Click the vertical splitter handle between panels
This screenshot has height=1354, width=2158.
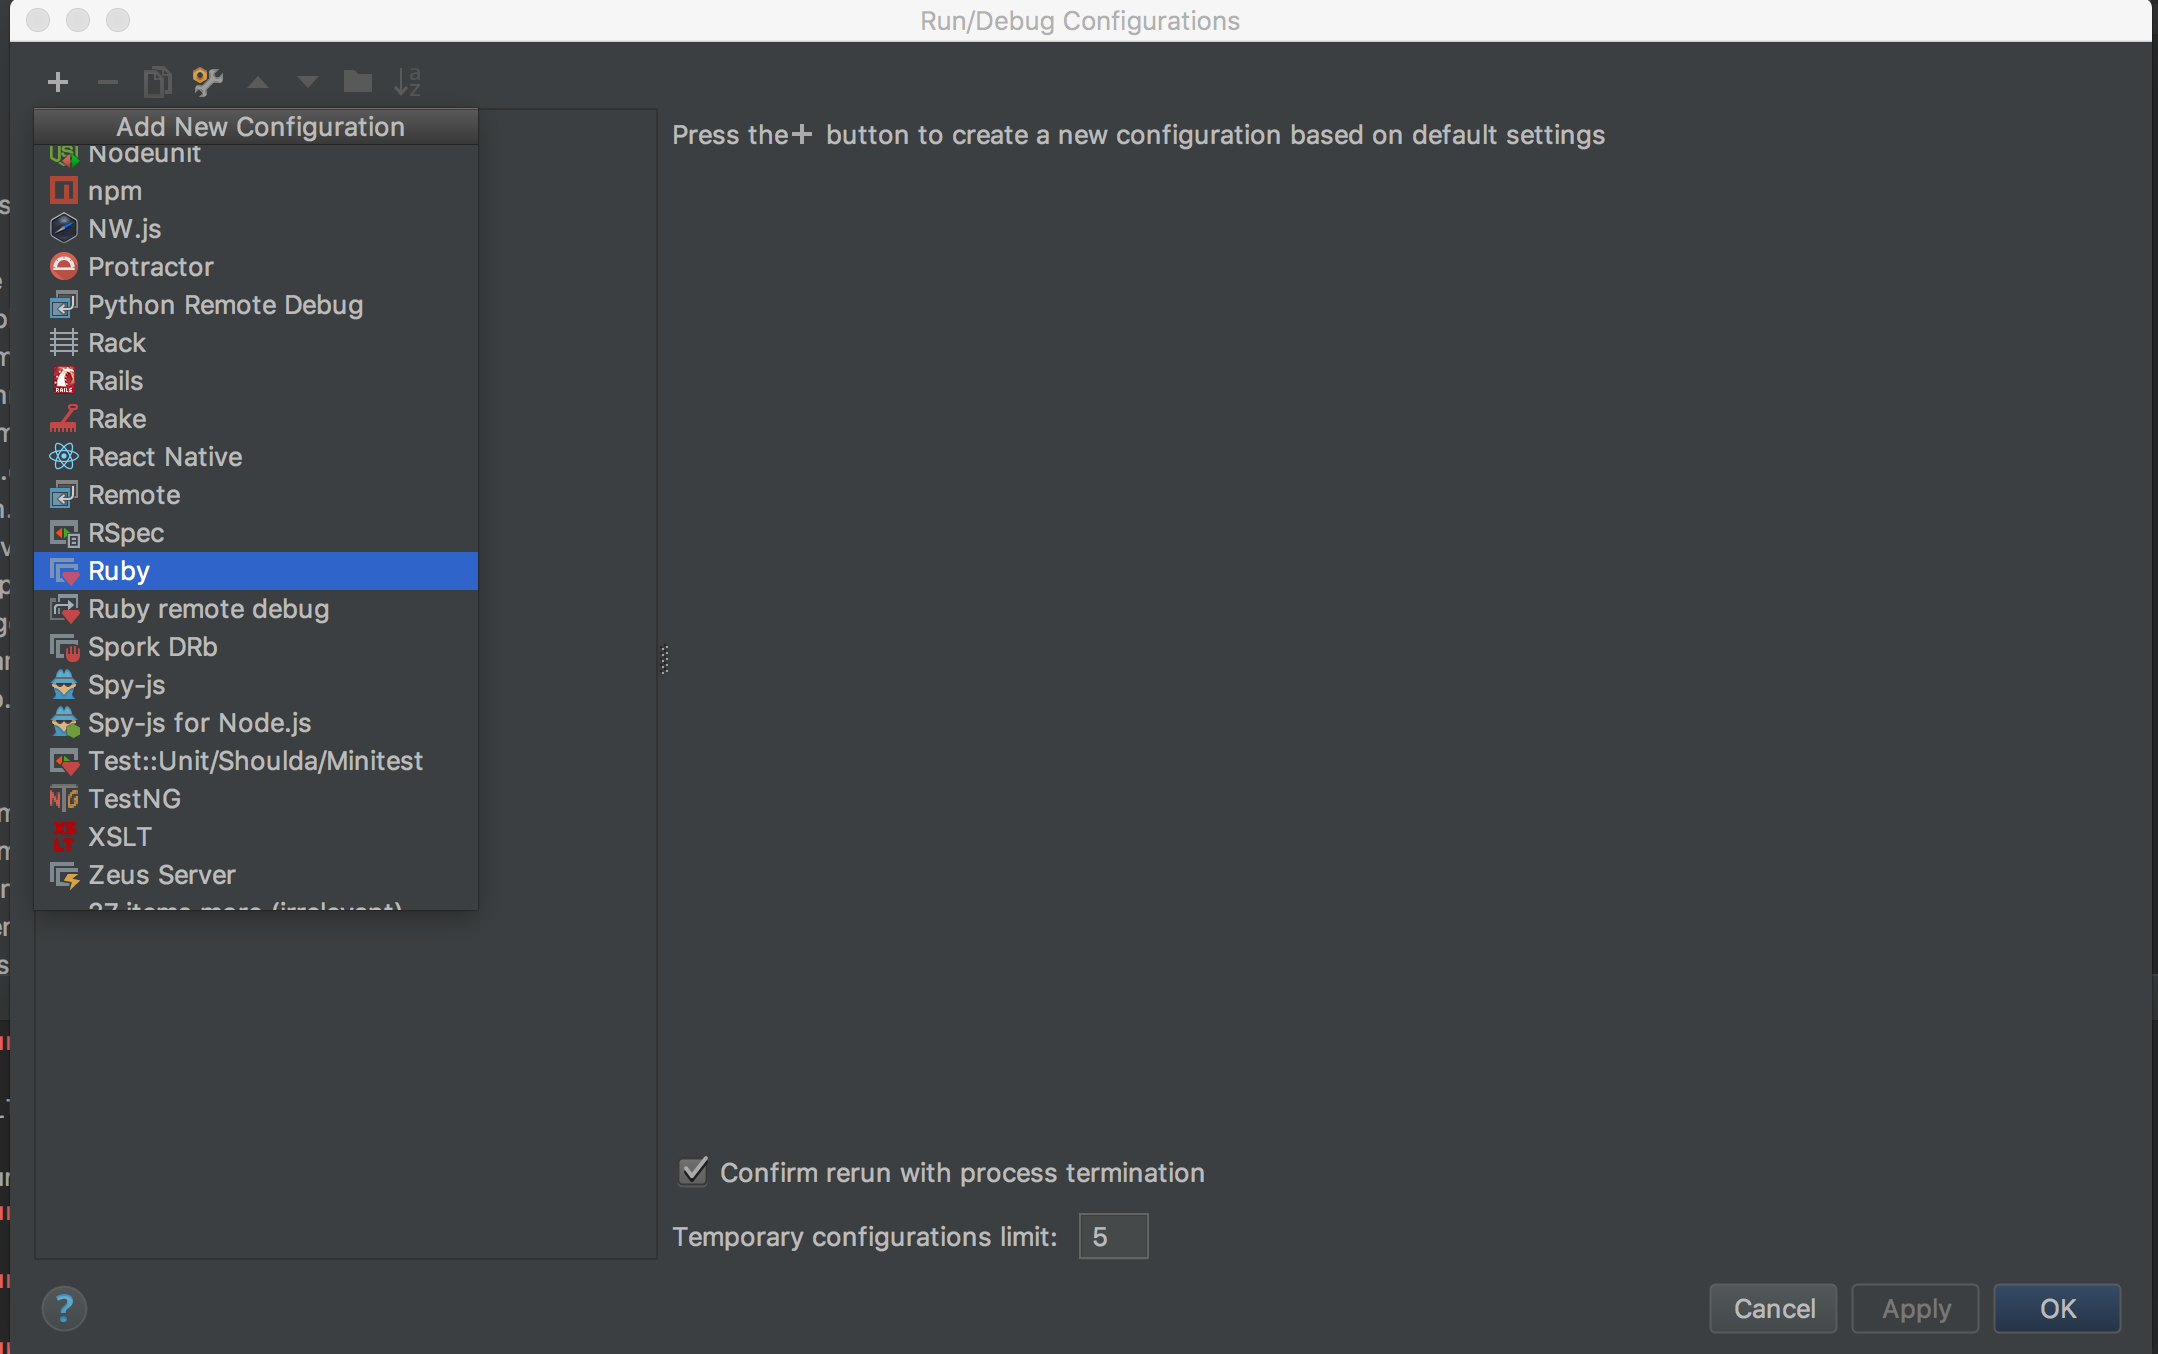coord(664,660)
